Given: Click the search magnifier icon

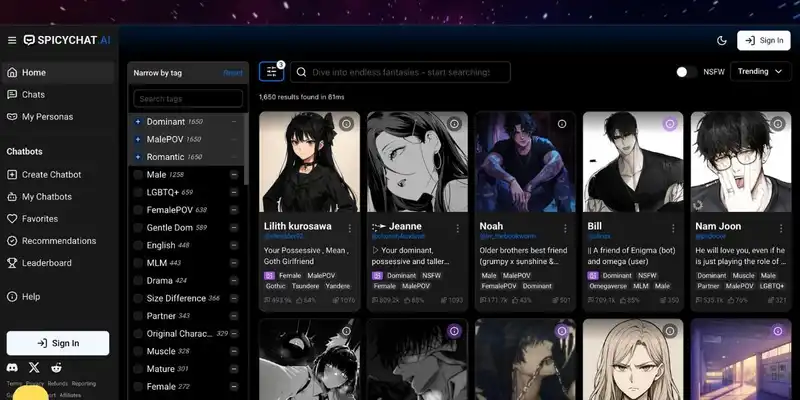Looking at the screenshot, I should click(x=301, y=72).
